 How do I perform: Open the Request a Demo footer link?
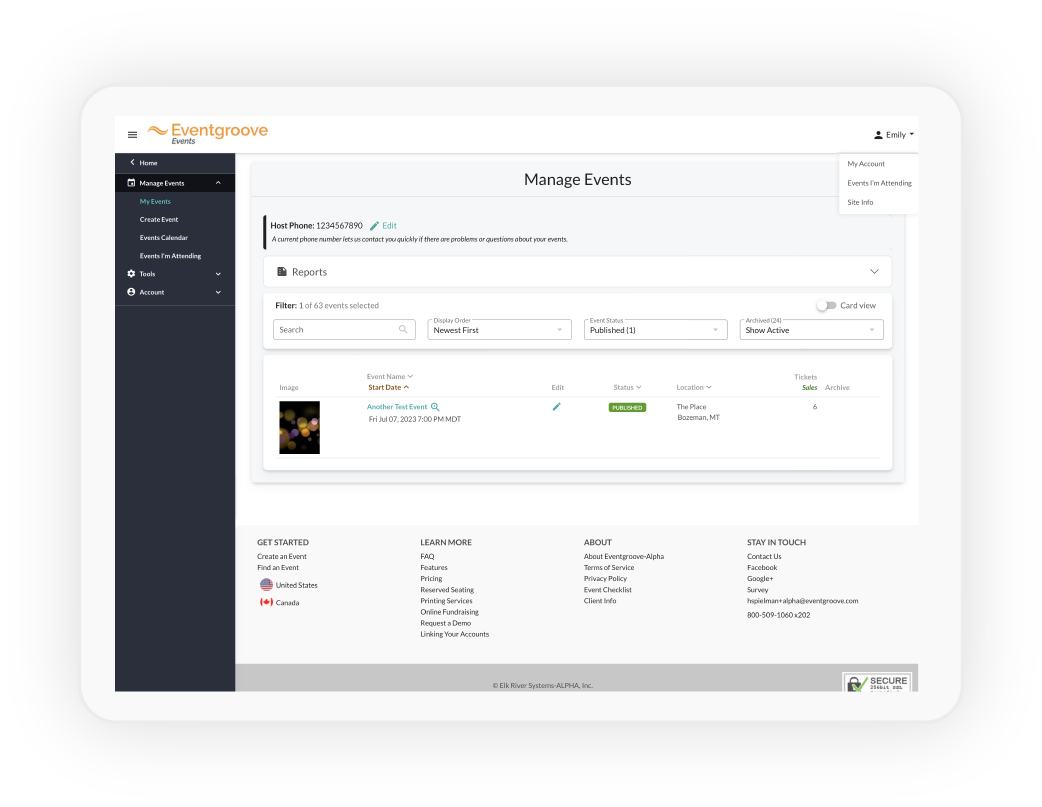(x=445, y=623)
